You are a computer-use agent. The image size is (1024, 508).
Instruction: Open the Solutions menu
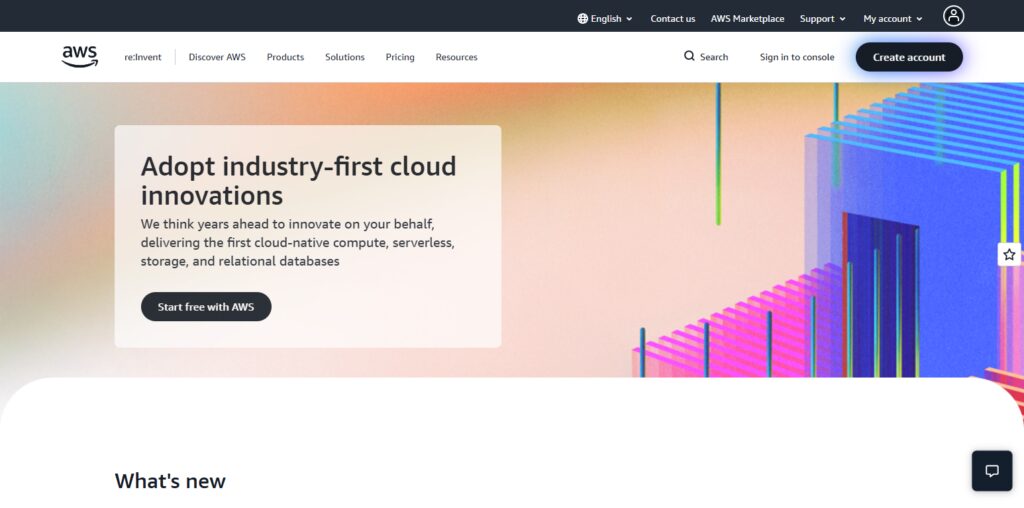click(345, 57)
